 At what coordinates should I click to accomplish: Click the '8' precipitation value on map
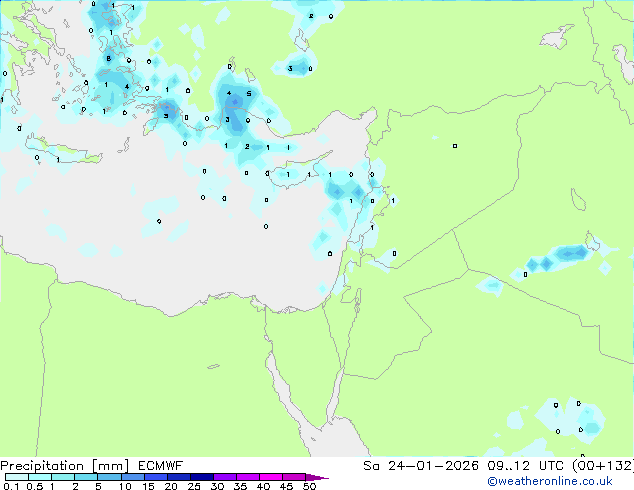[x=108, y=59]
